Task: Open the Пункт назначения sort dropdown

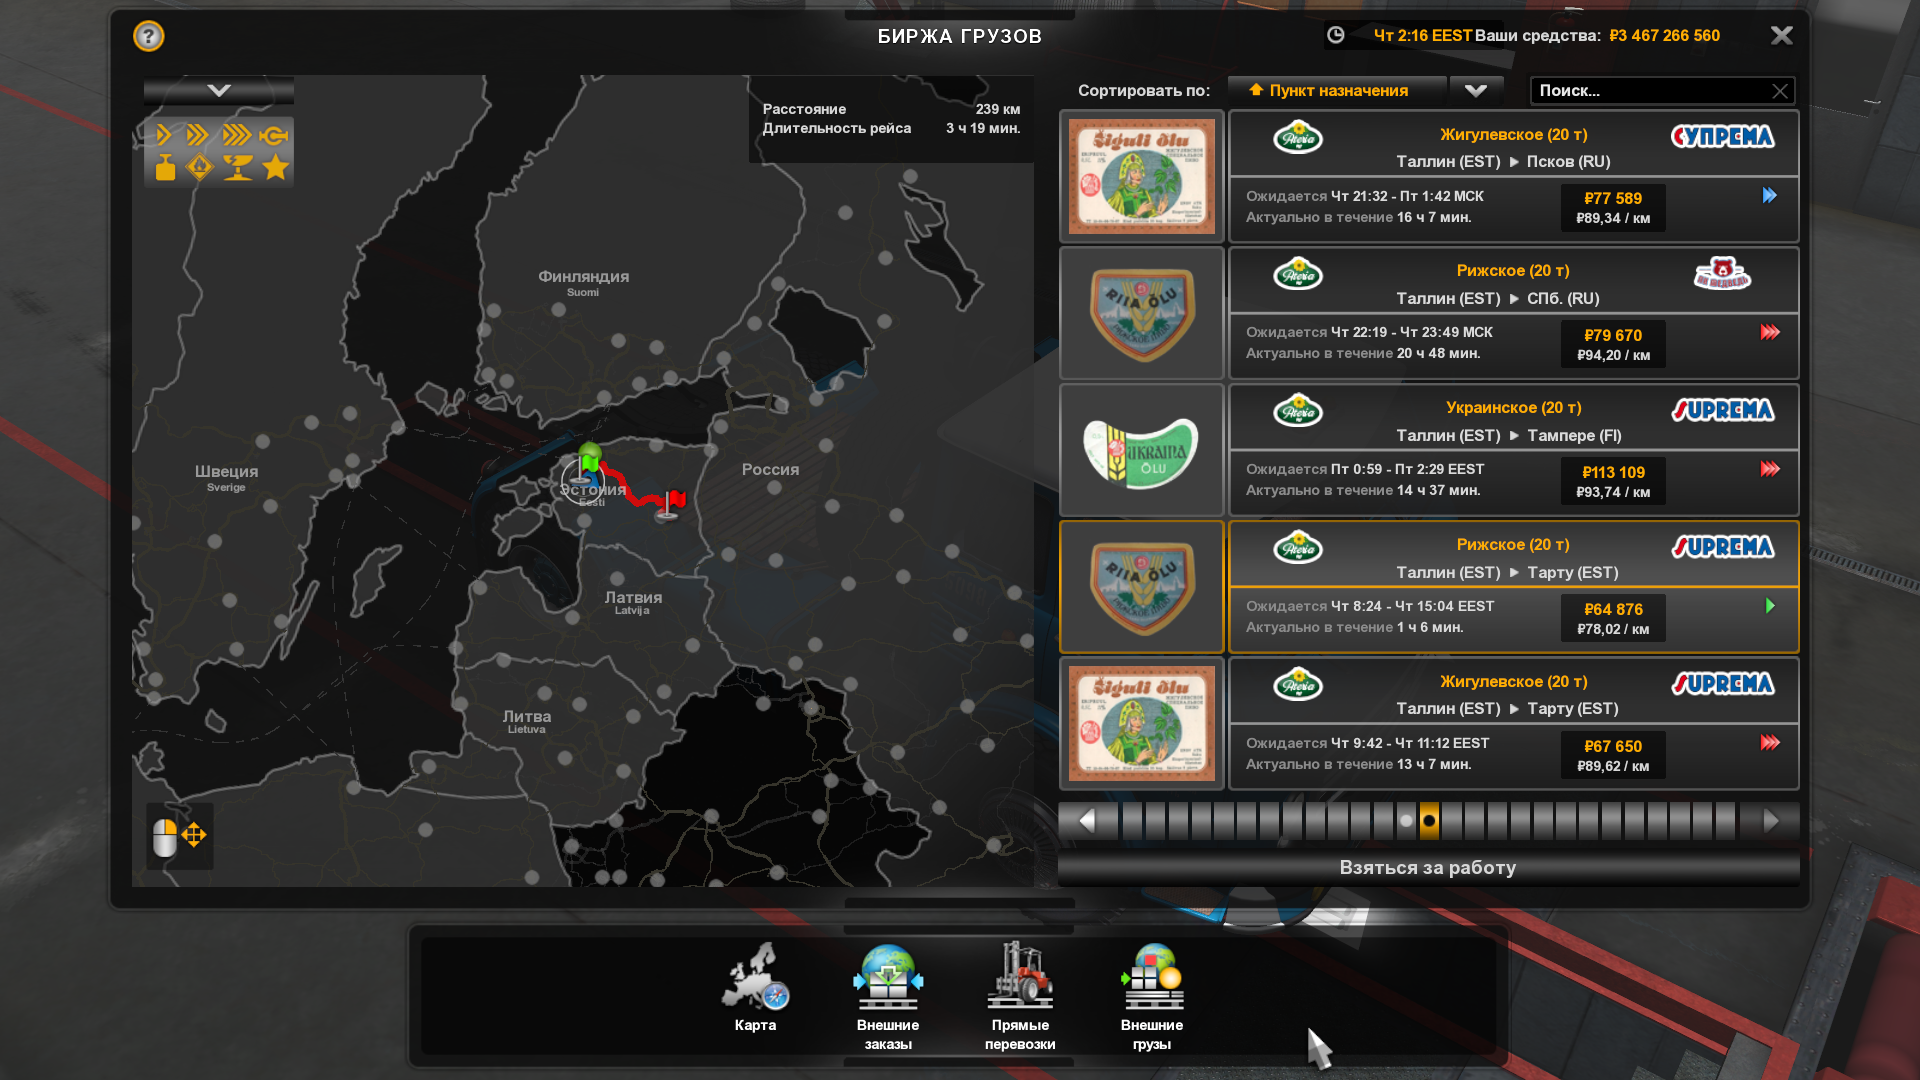Action: [1337, 91]
